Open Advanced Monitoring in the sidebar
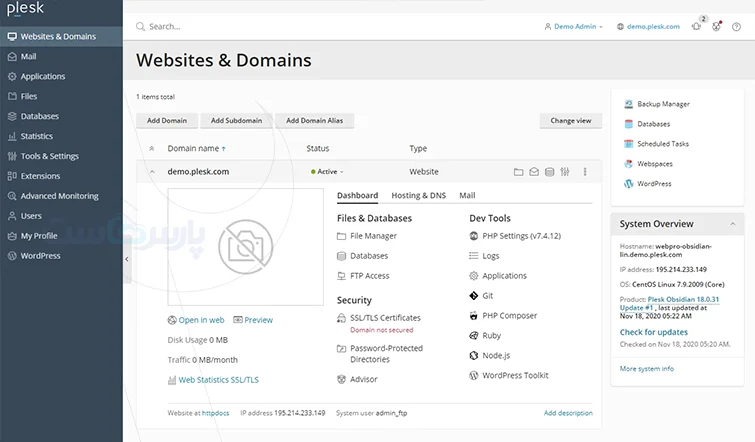Viewport: 755px width, 442px height. click(x=61, y=196)
